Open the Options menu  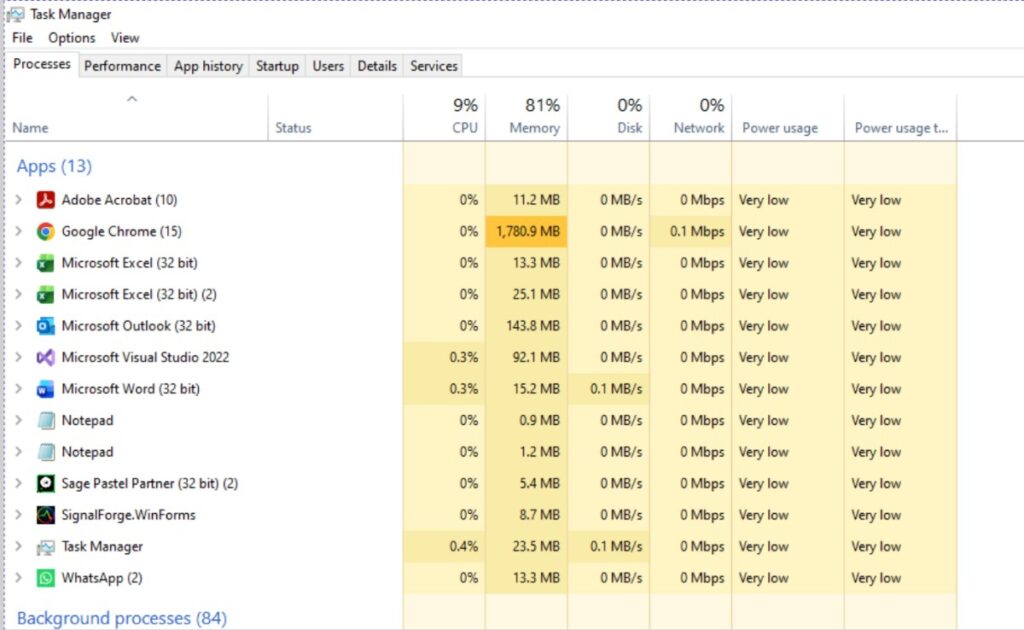pyautogui.click(x=71, y=38)
